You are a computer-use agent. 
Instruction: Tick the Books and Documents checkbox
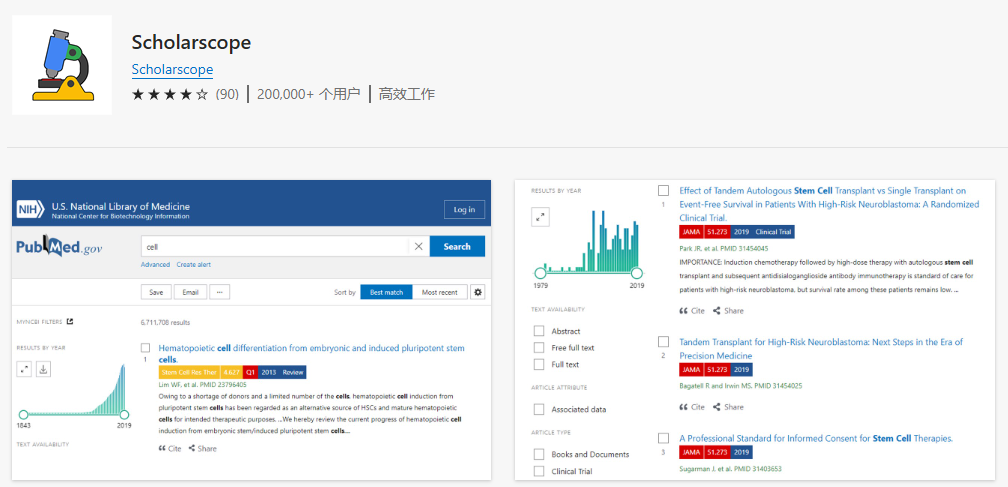[539, 454]
